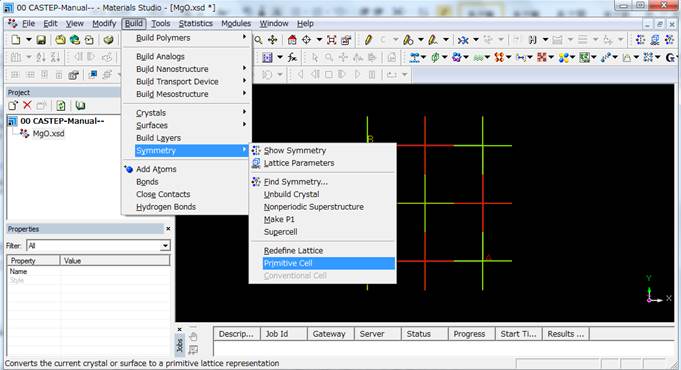Click the New document toolbar icon
Image resolution: width=681 pixels, height=370 pixels.
[x=16, y=40]
